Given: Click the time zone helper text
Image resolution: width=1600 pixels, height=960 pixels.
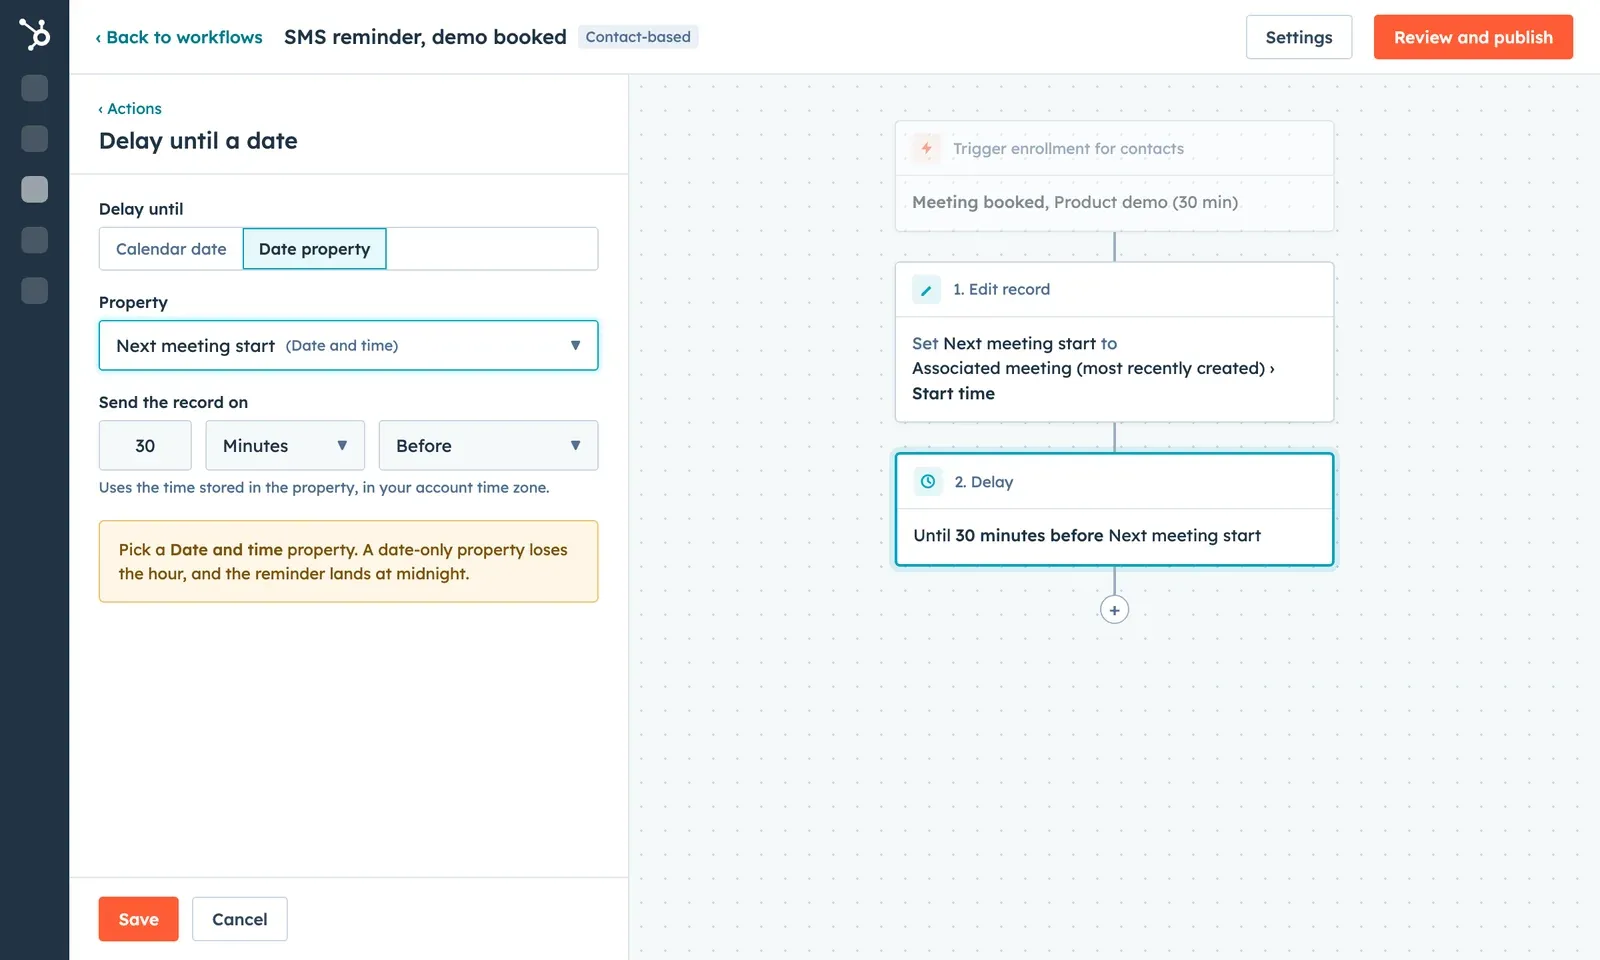Looking at the screenshot, I should tap(324, 488).
